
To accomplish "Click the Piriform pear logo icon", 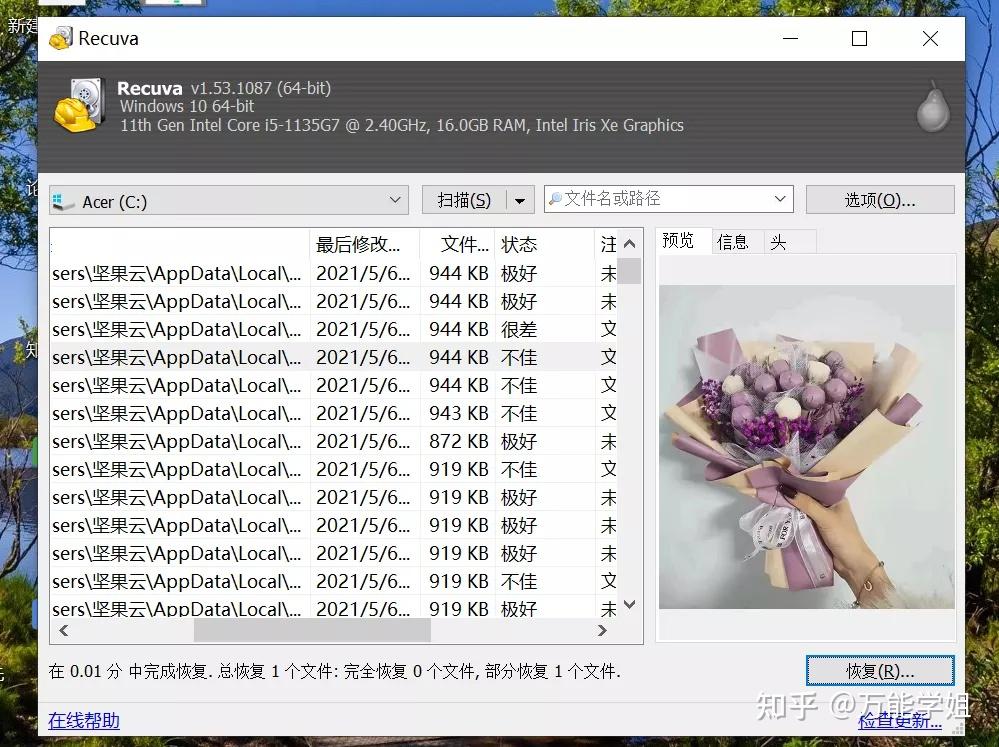I will coord(933,107).
